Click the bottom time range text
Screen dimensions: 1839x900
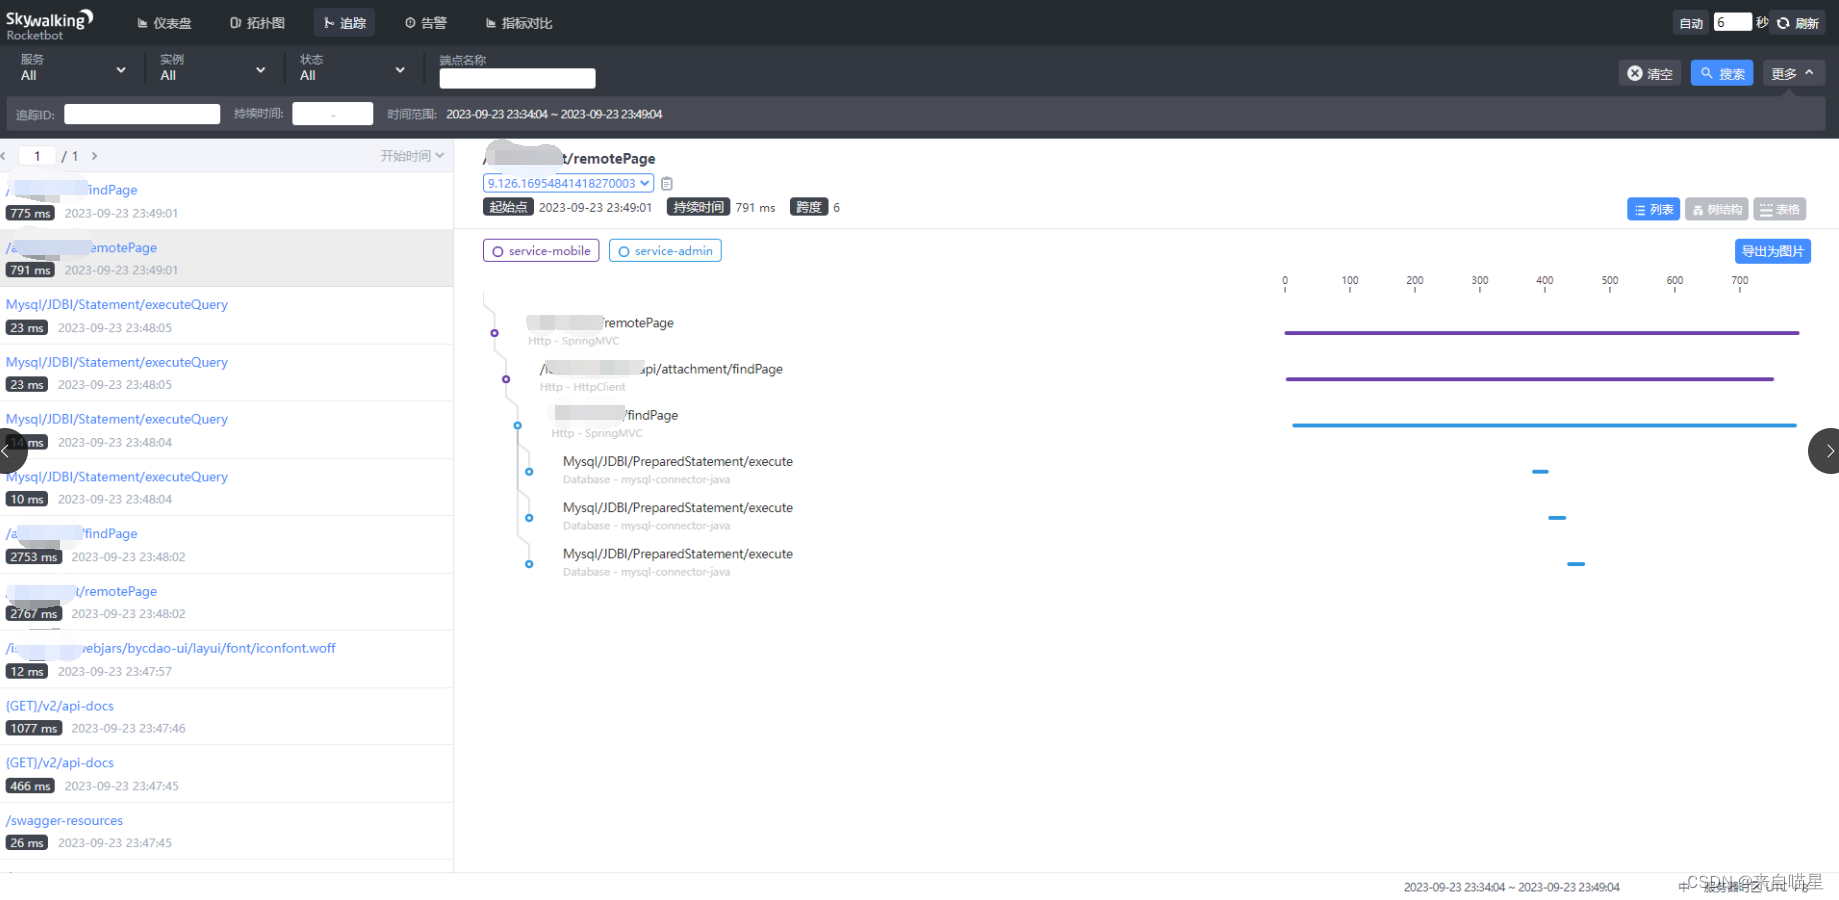[x=1511, y=887]
